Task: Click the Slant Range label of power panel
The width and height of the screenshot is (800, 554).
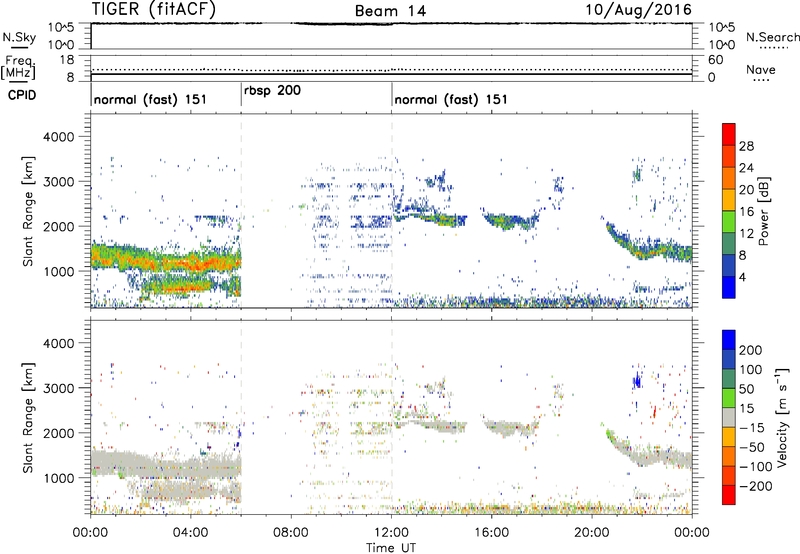Action: tap(28, 211)
